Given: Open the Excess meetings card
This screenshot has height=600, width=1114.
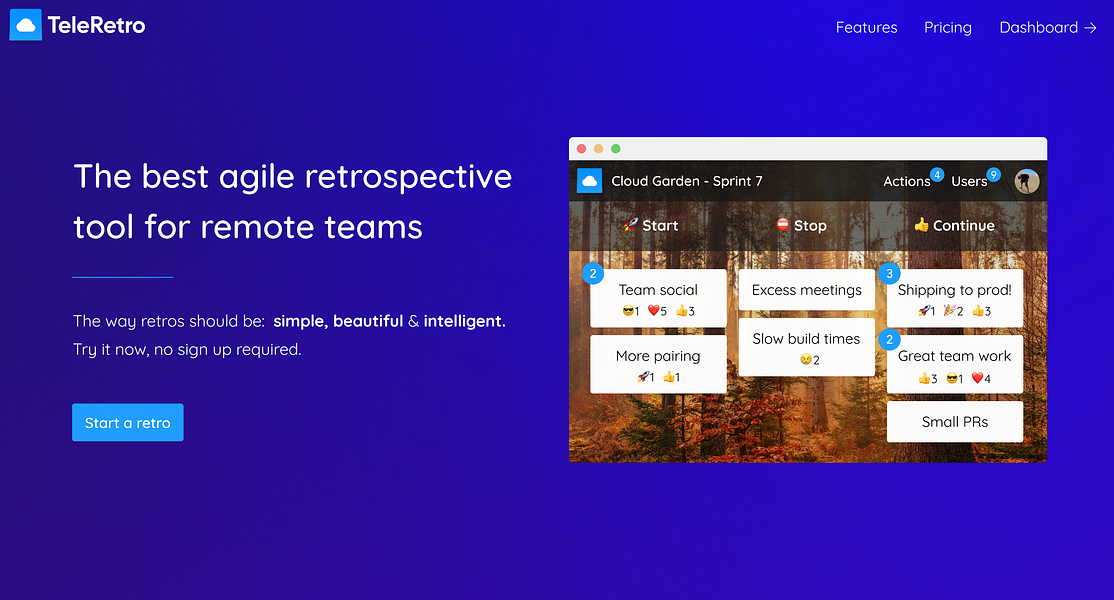Looking at the screenshot, I should tap(806, 290).
